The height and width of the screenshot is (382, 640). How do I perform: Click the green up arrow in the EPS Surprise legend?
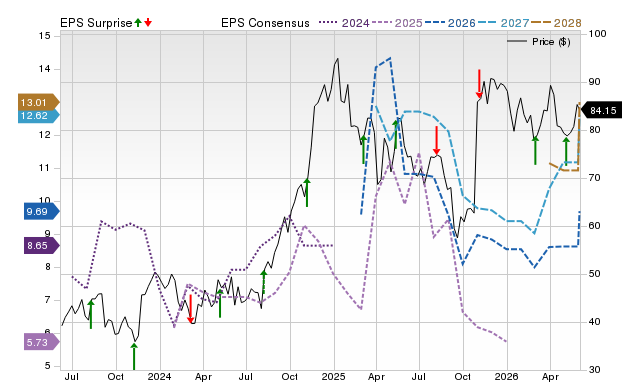(x=138, y=22)
